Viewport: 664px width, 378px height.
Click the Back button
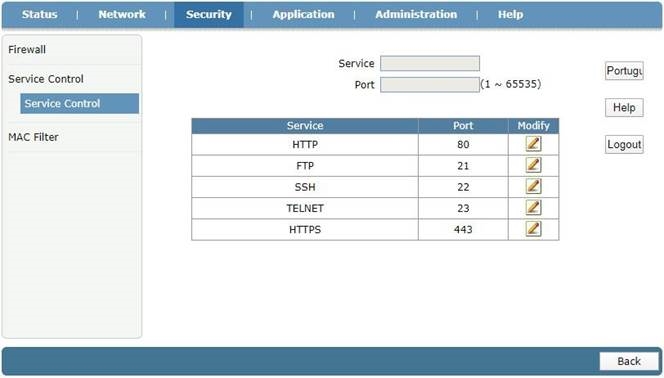pyautogui.click(x=629, y=361)
